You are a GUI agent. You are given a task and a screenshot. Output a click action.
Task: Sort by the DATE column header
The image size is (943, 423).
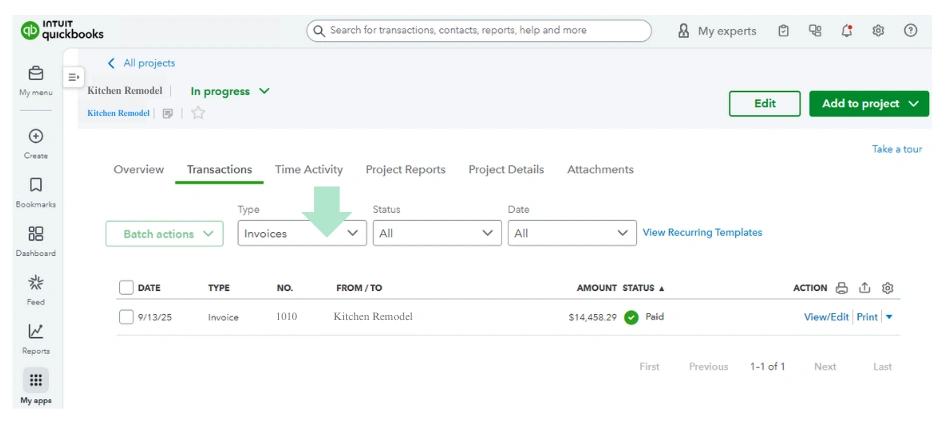149,288
